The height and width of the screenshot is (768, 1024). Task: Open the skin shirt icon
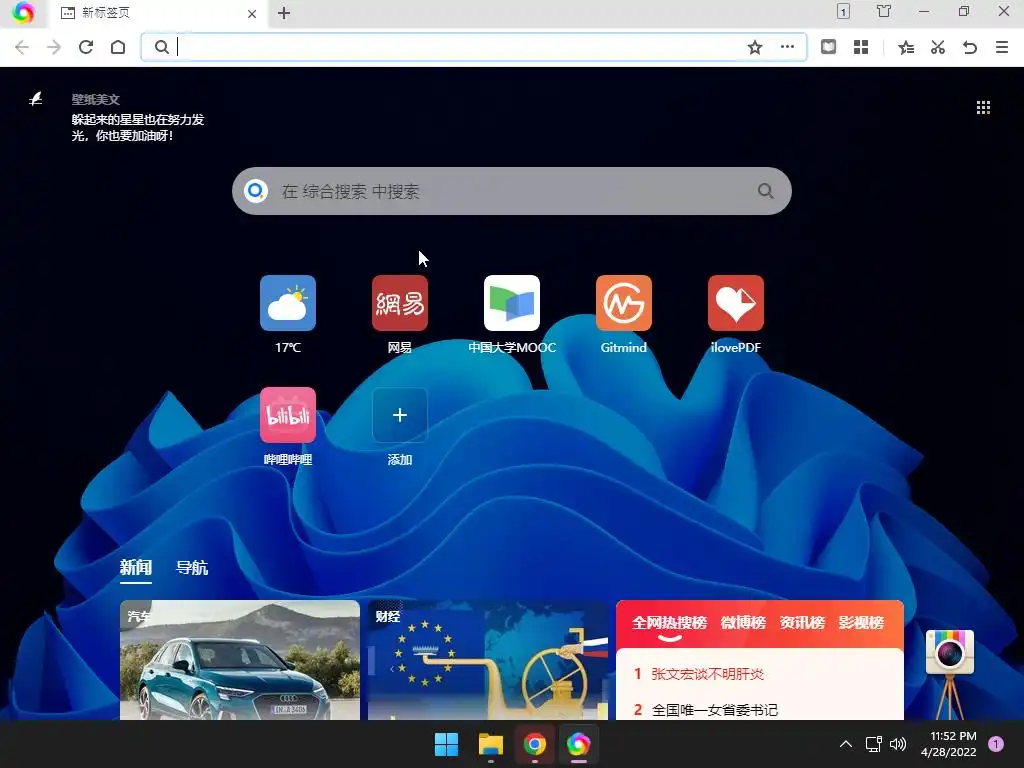pos(884,11)
